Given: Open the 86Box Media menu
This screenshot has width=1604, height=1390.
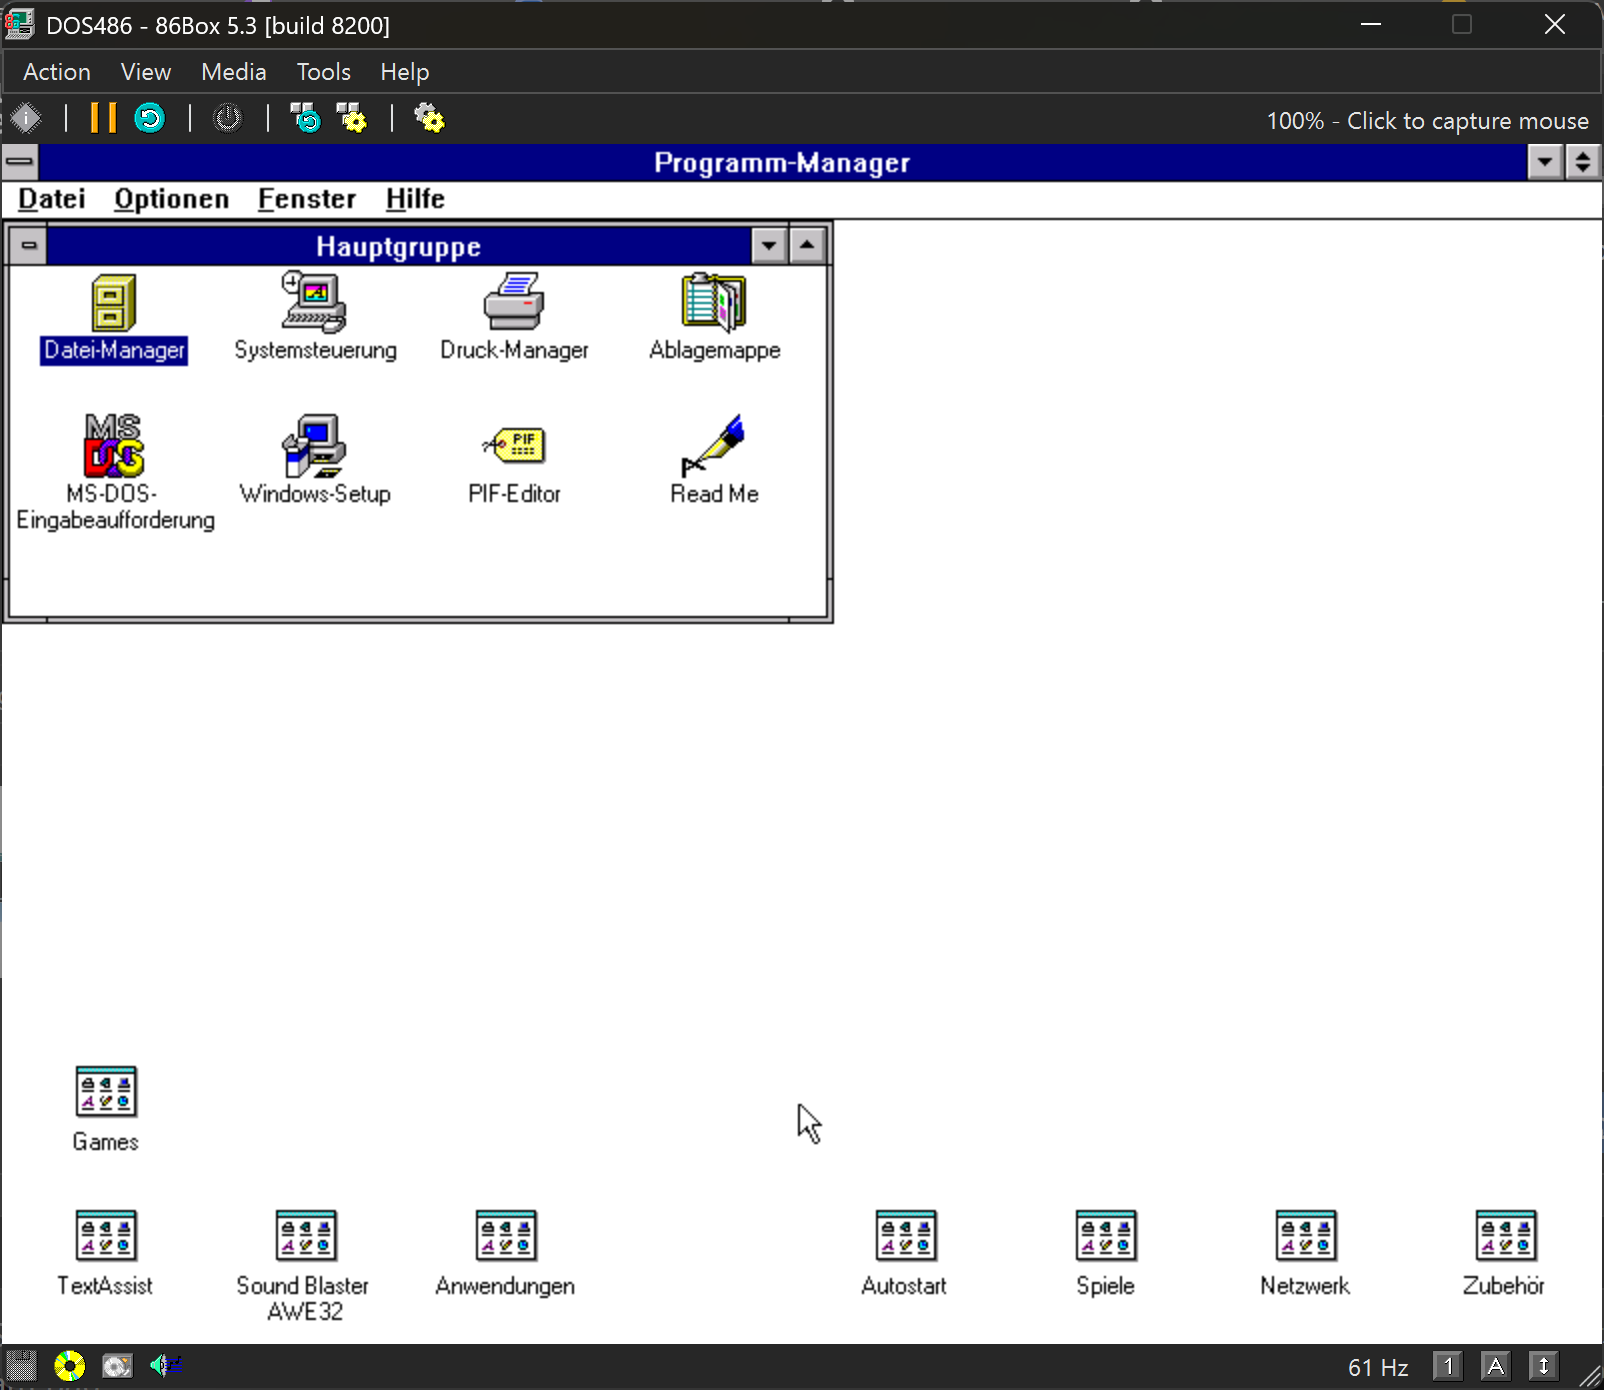Looking at the screenshot, I should click(234, 72).
